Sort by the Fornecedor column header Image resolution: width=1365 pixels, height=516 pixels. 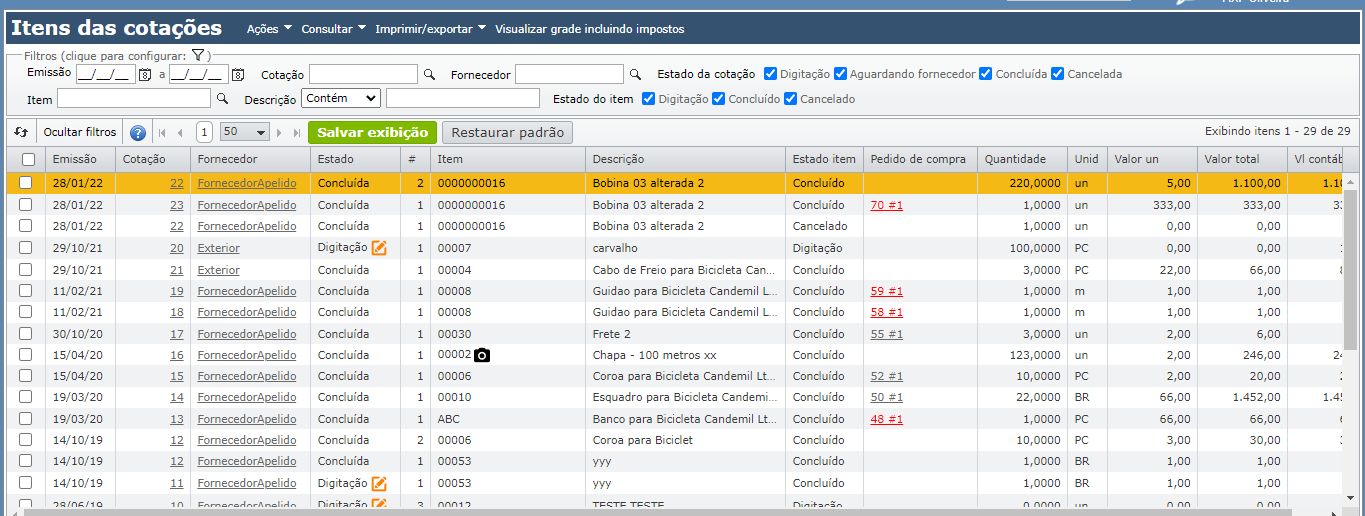coord(250,159)
